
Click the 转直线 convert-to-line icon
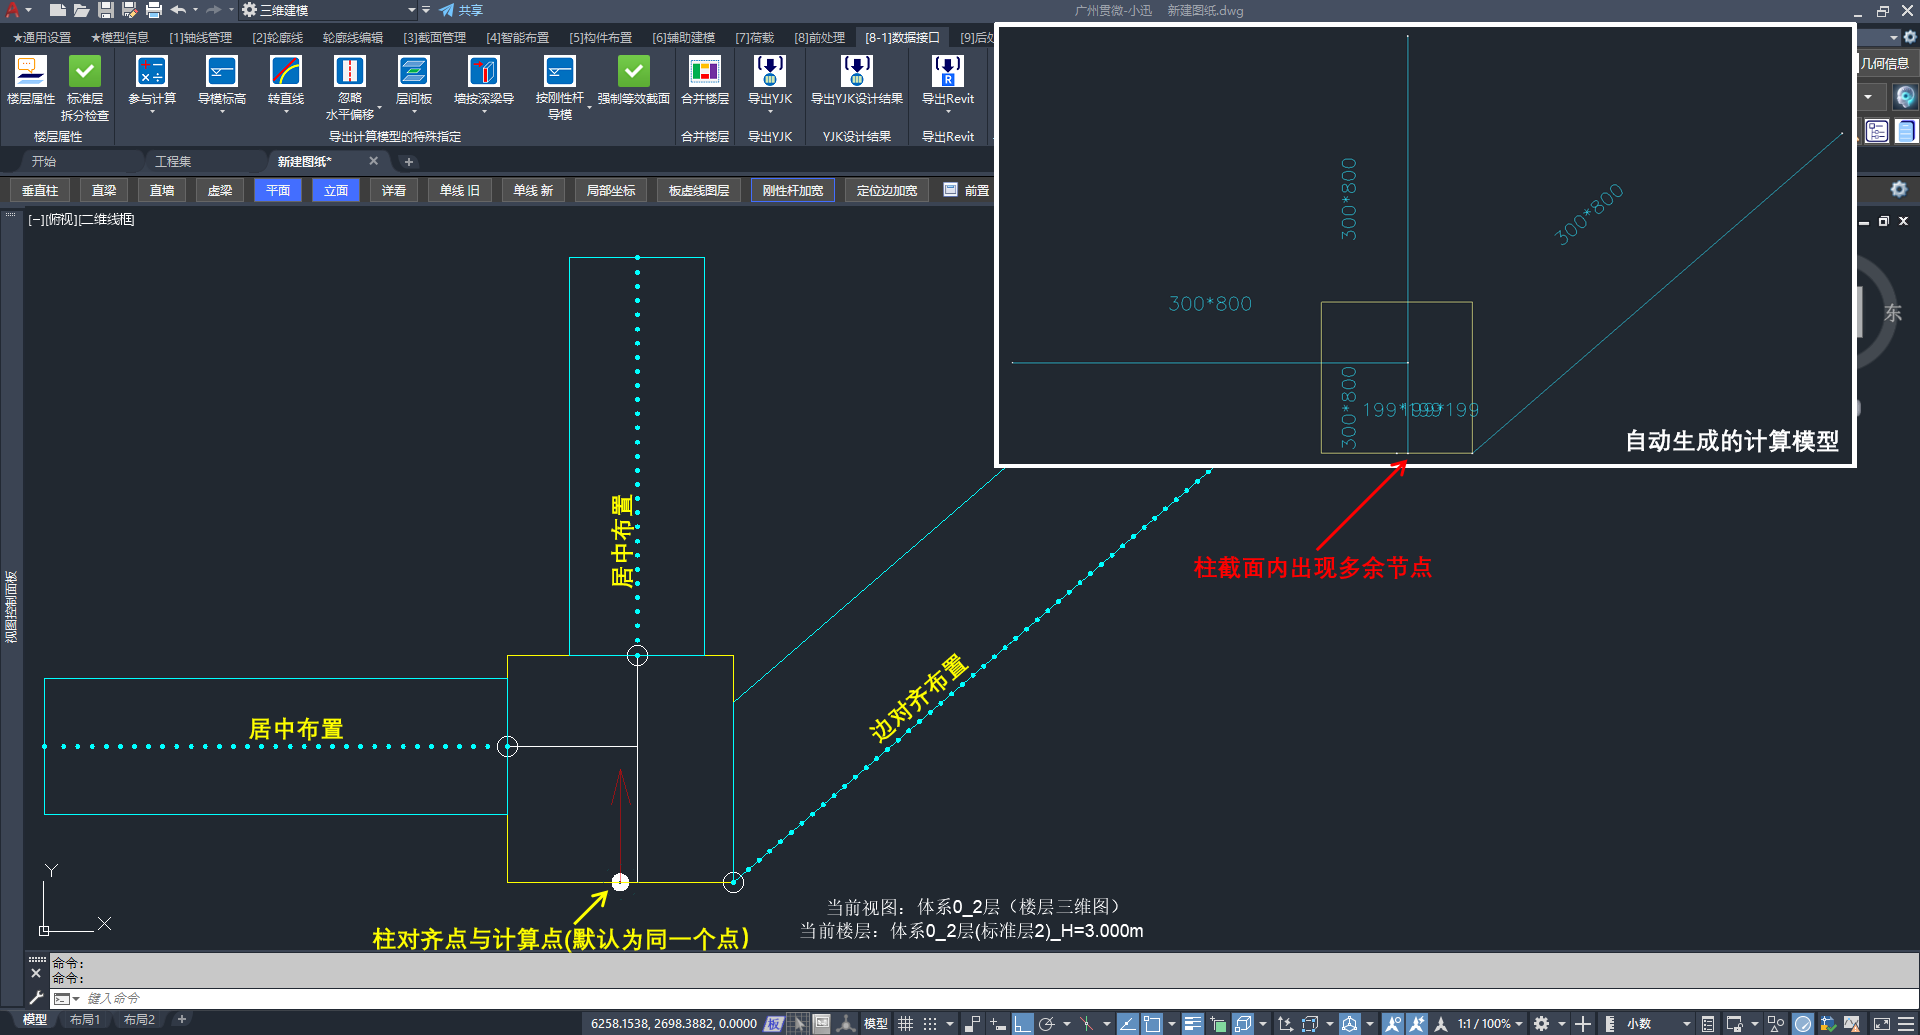(x=286, y=72)
